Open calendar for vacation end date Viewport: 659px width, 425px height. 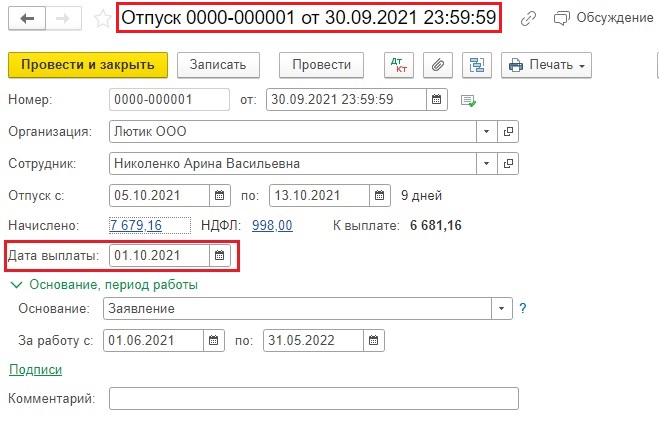click(380, 195)
